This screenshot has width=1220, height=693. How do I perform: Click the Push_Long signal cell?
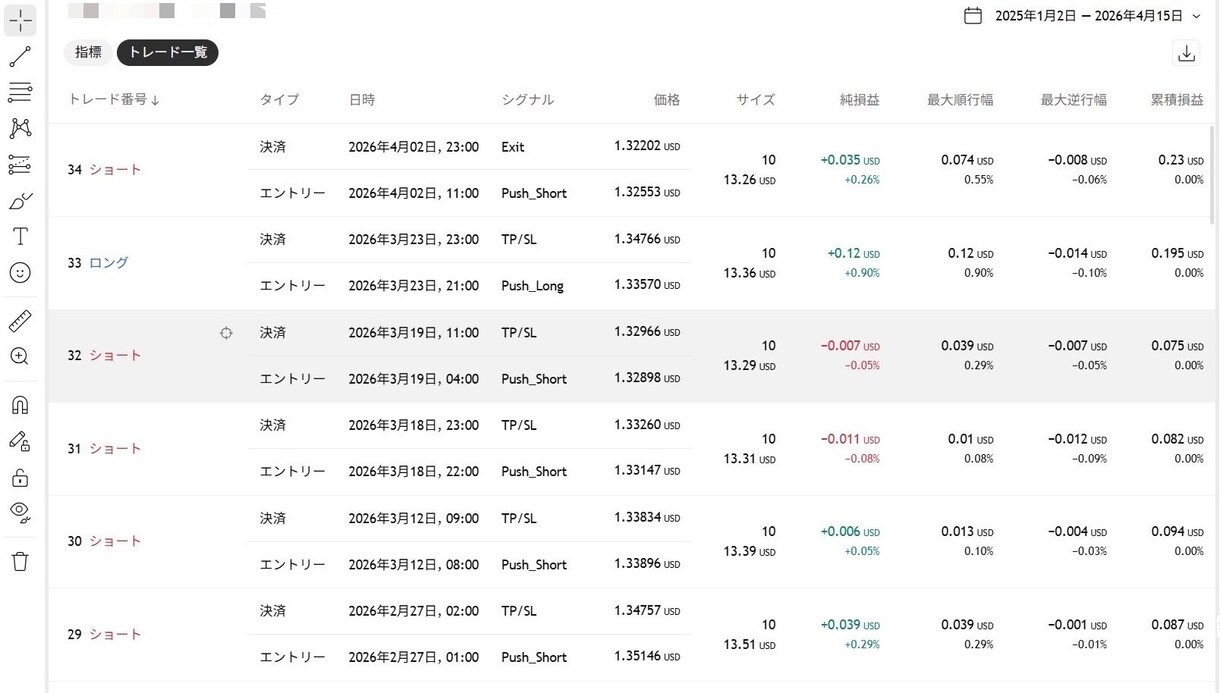click(532, 286)
